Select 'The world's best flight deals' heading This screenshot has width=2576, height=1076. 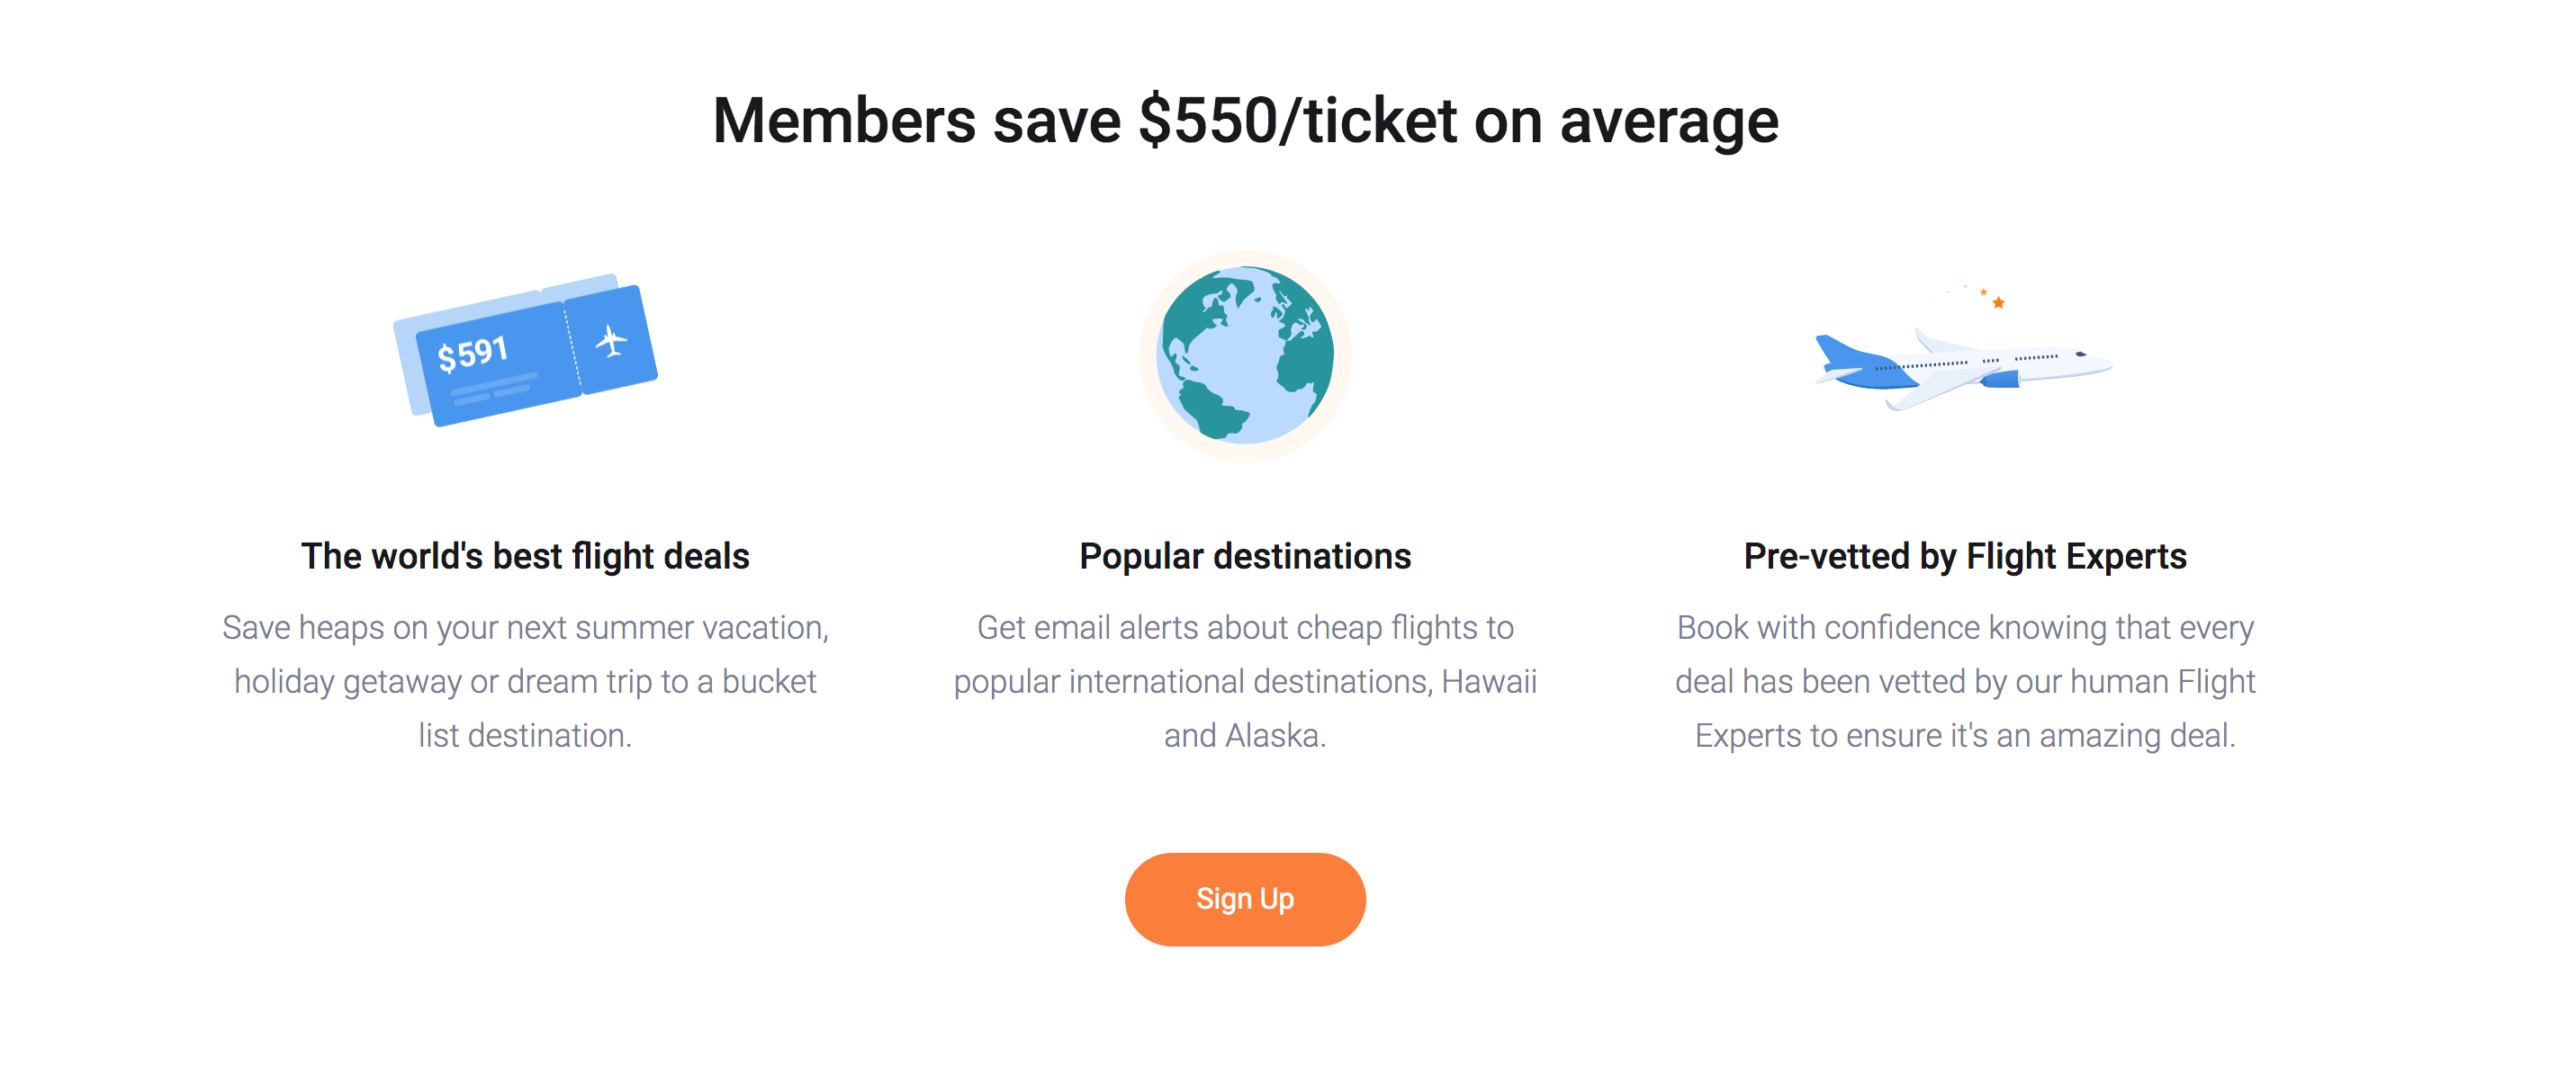click(x=525, y=556)
